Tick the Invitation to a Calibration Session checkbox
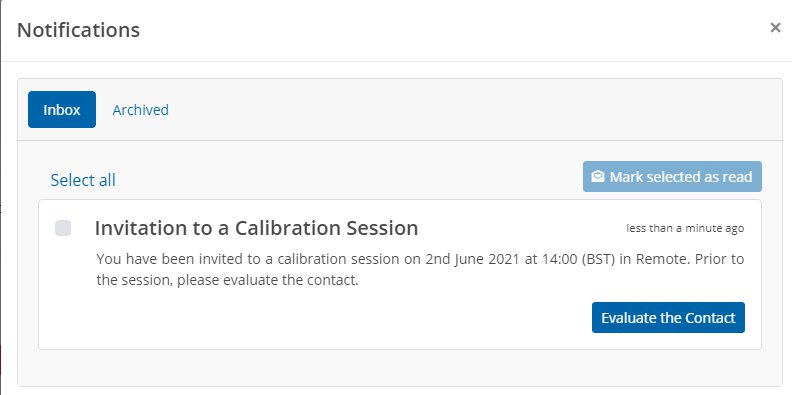 63,228
